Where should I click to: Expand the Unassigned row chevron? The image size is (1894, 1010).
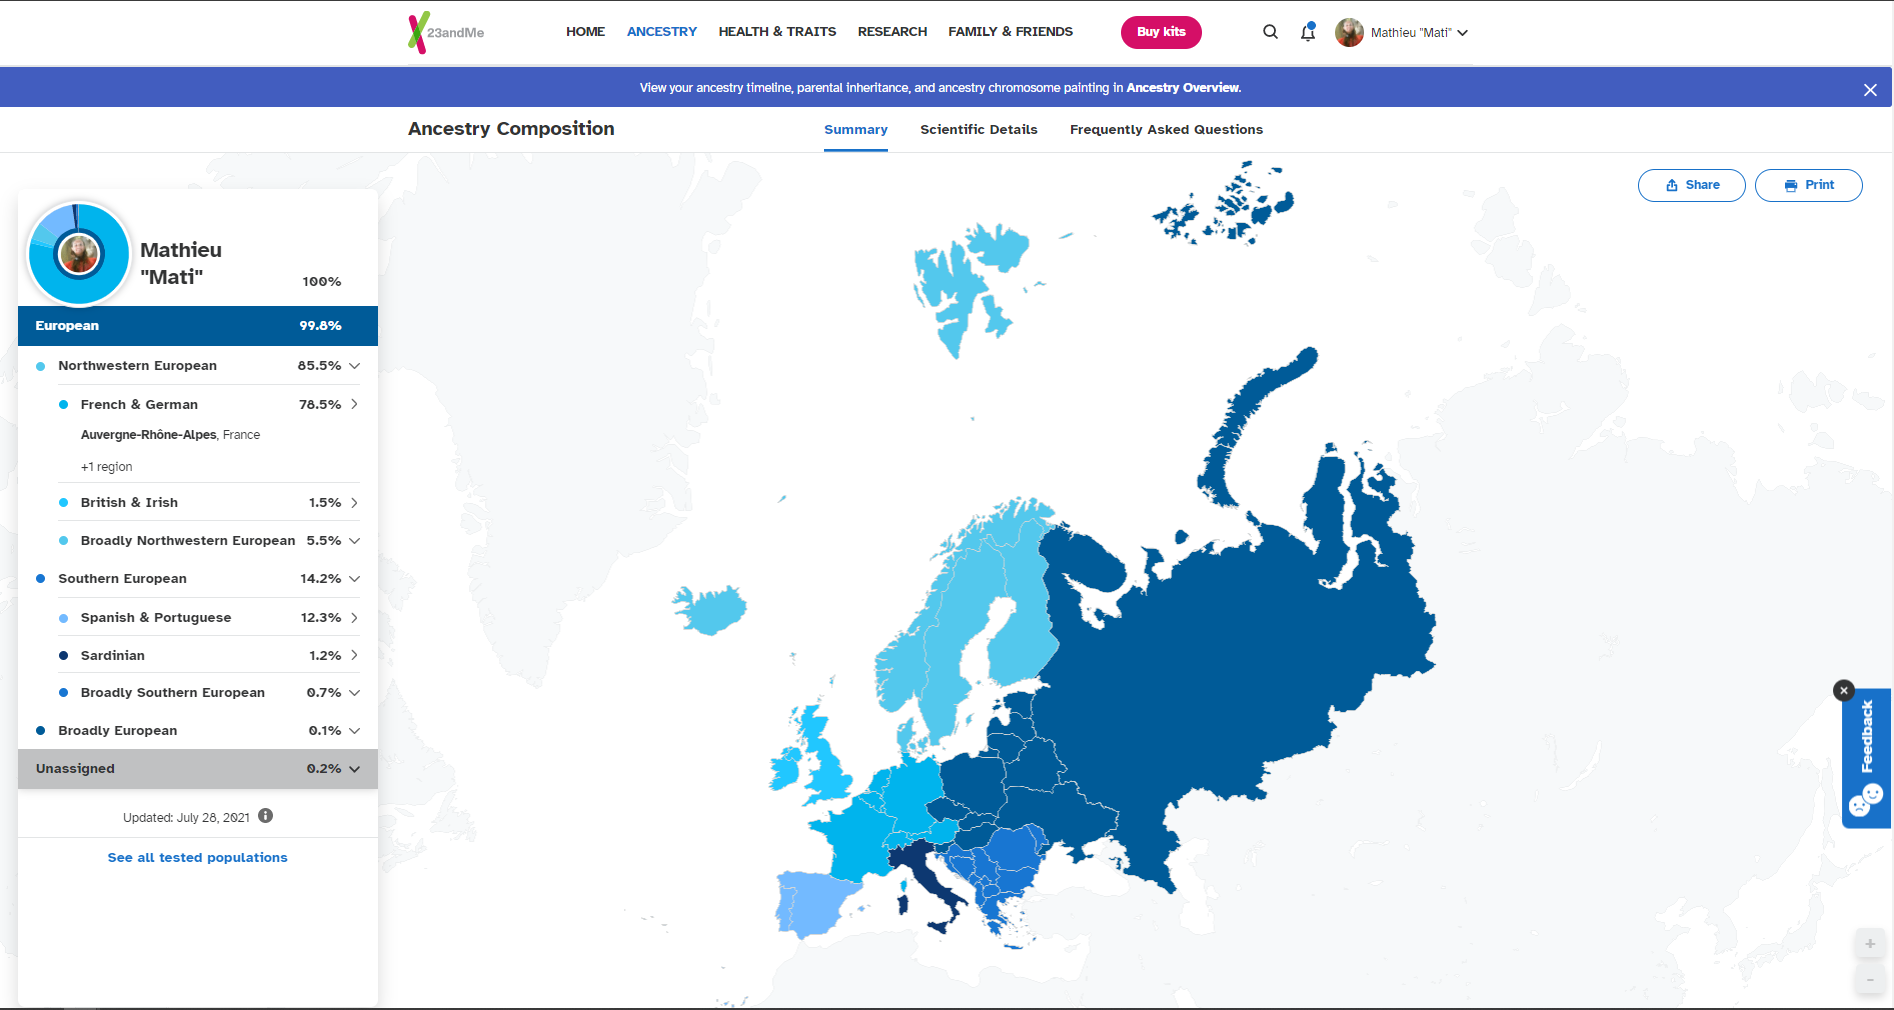click(354, 769)
